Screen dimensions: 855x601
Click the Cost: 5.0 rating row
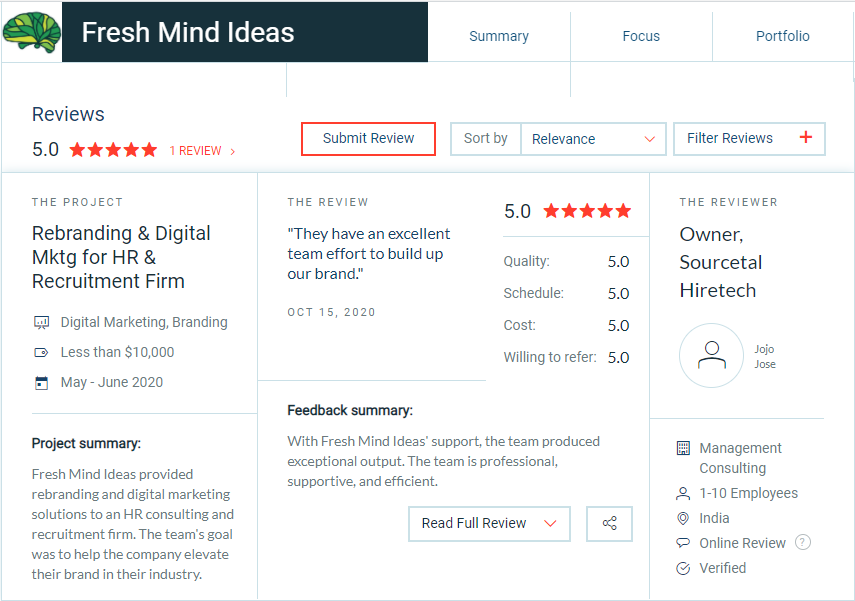coord(566,326)
